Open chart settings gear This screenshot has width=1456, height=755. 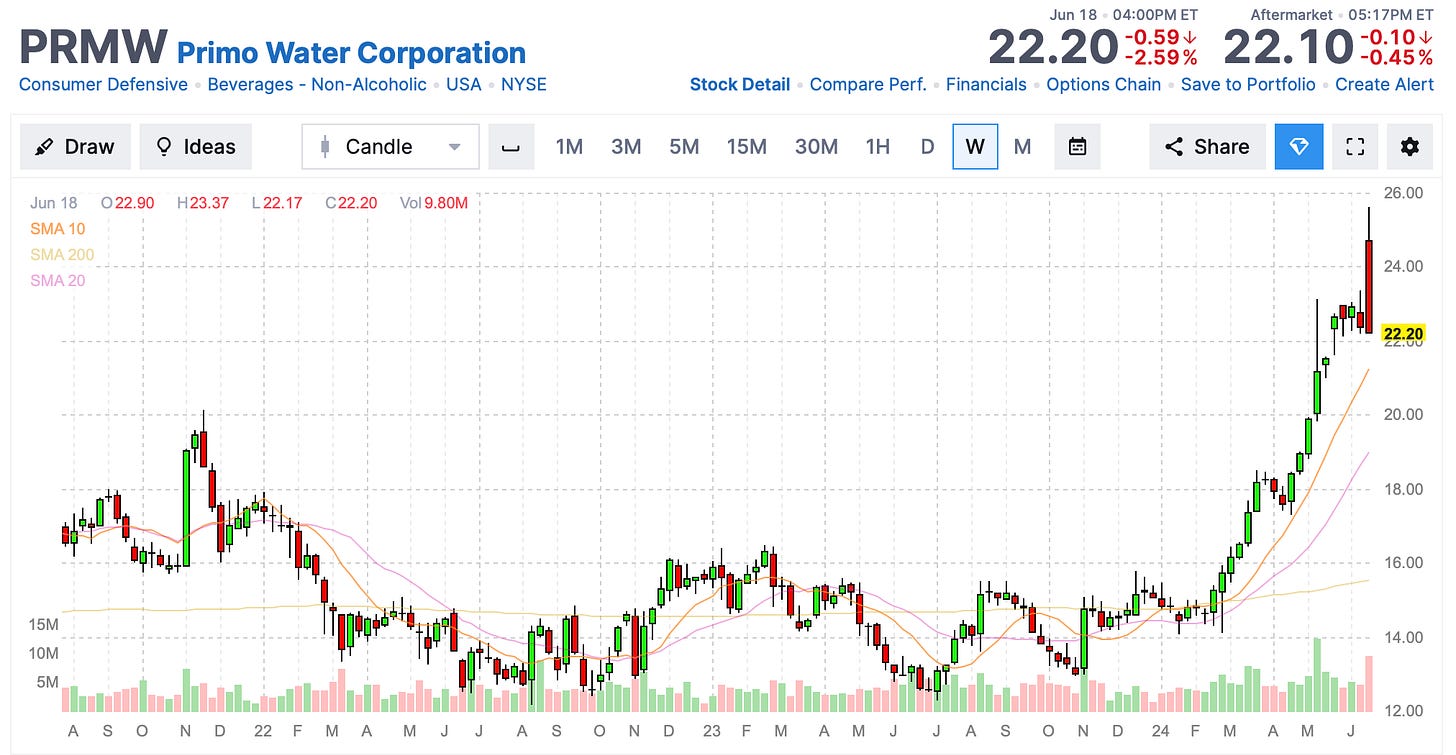point(1410,147)
